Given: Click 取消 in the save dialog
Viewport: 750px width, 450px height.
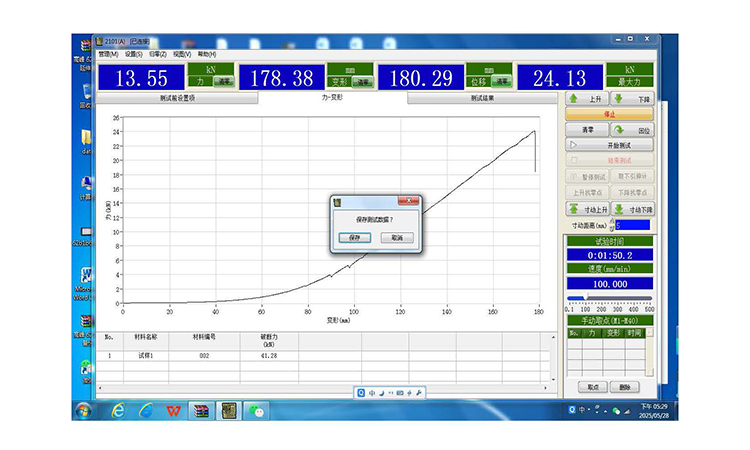Looking at the screenshot, I should [x=397, y=238].
